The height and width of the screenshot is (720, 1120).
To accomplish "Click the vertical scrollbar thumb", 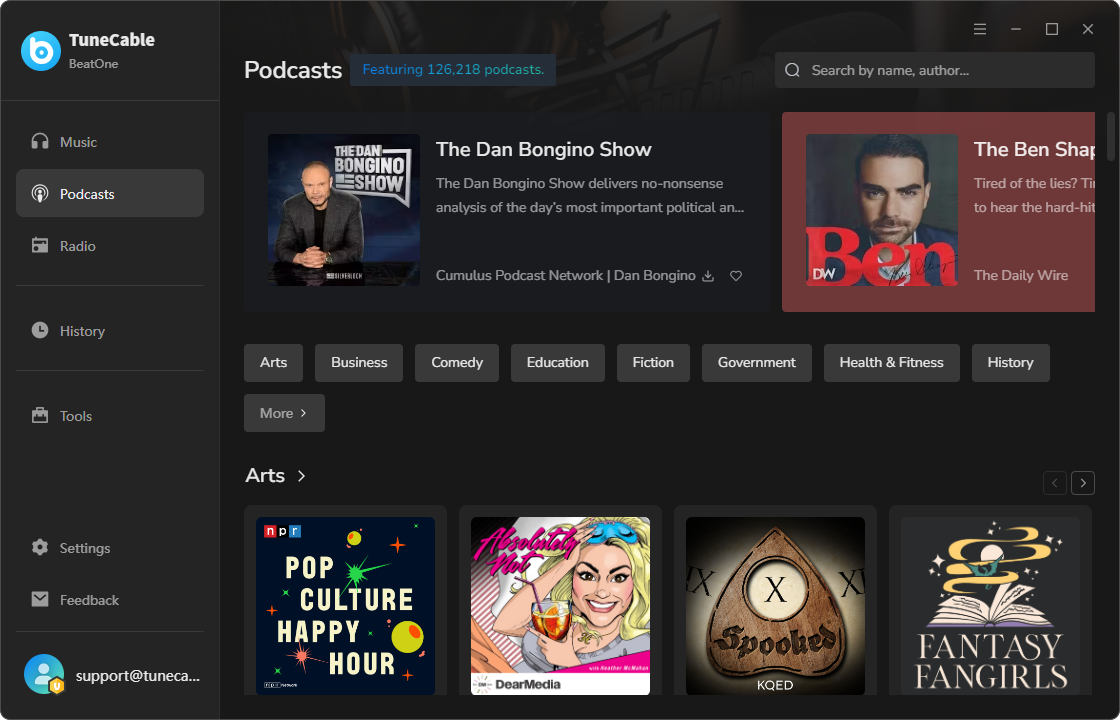I will [1111, 136].
